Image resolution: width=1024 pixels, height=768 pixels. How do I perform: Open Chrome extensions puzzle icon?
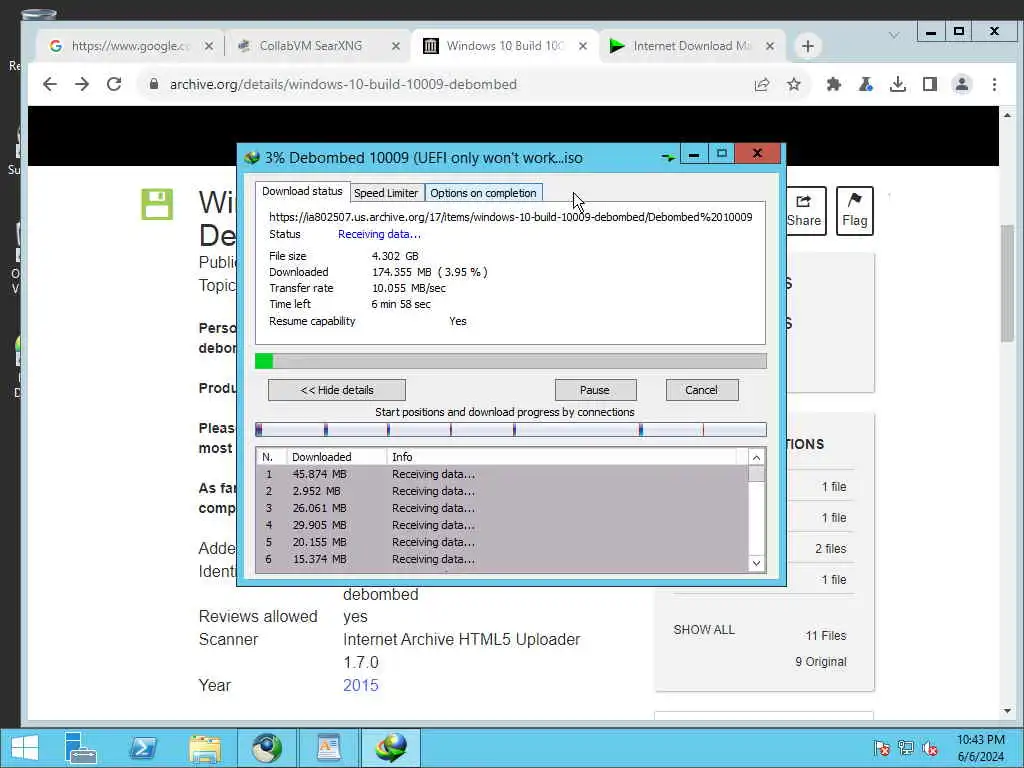[x=833, y=84]
